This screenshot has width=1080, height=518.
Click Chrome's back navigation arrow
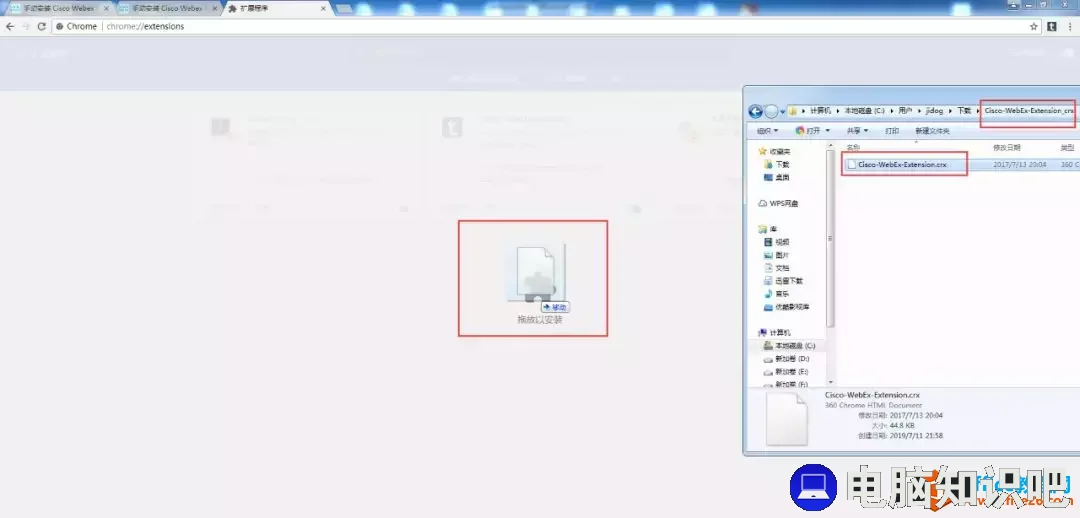(10, 26)
